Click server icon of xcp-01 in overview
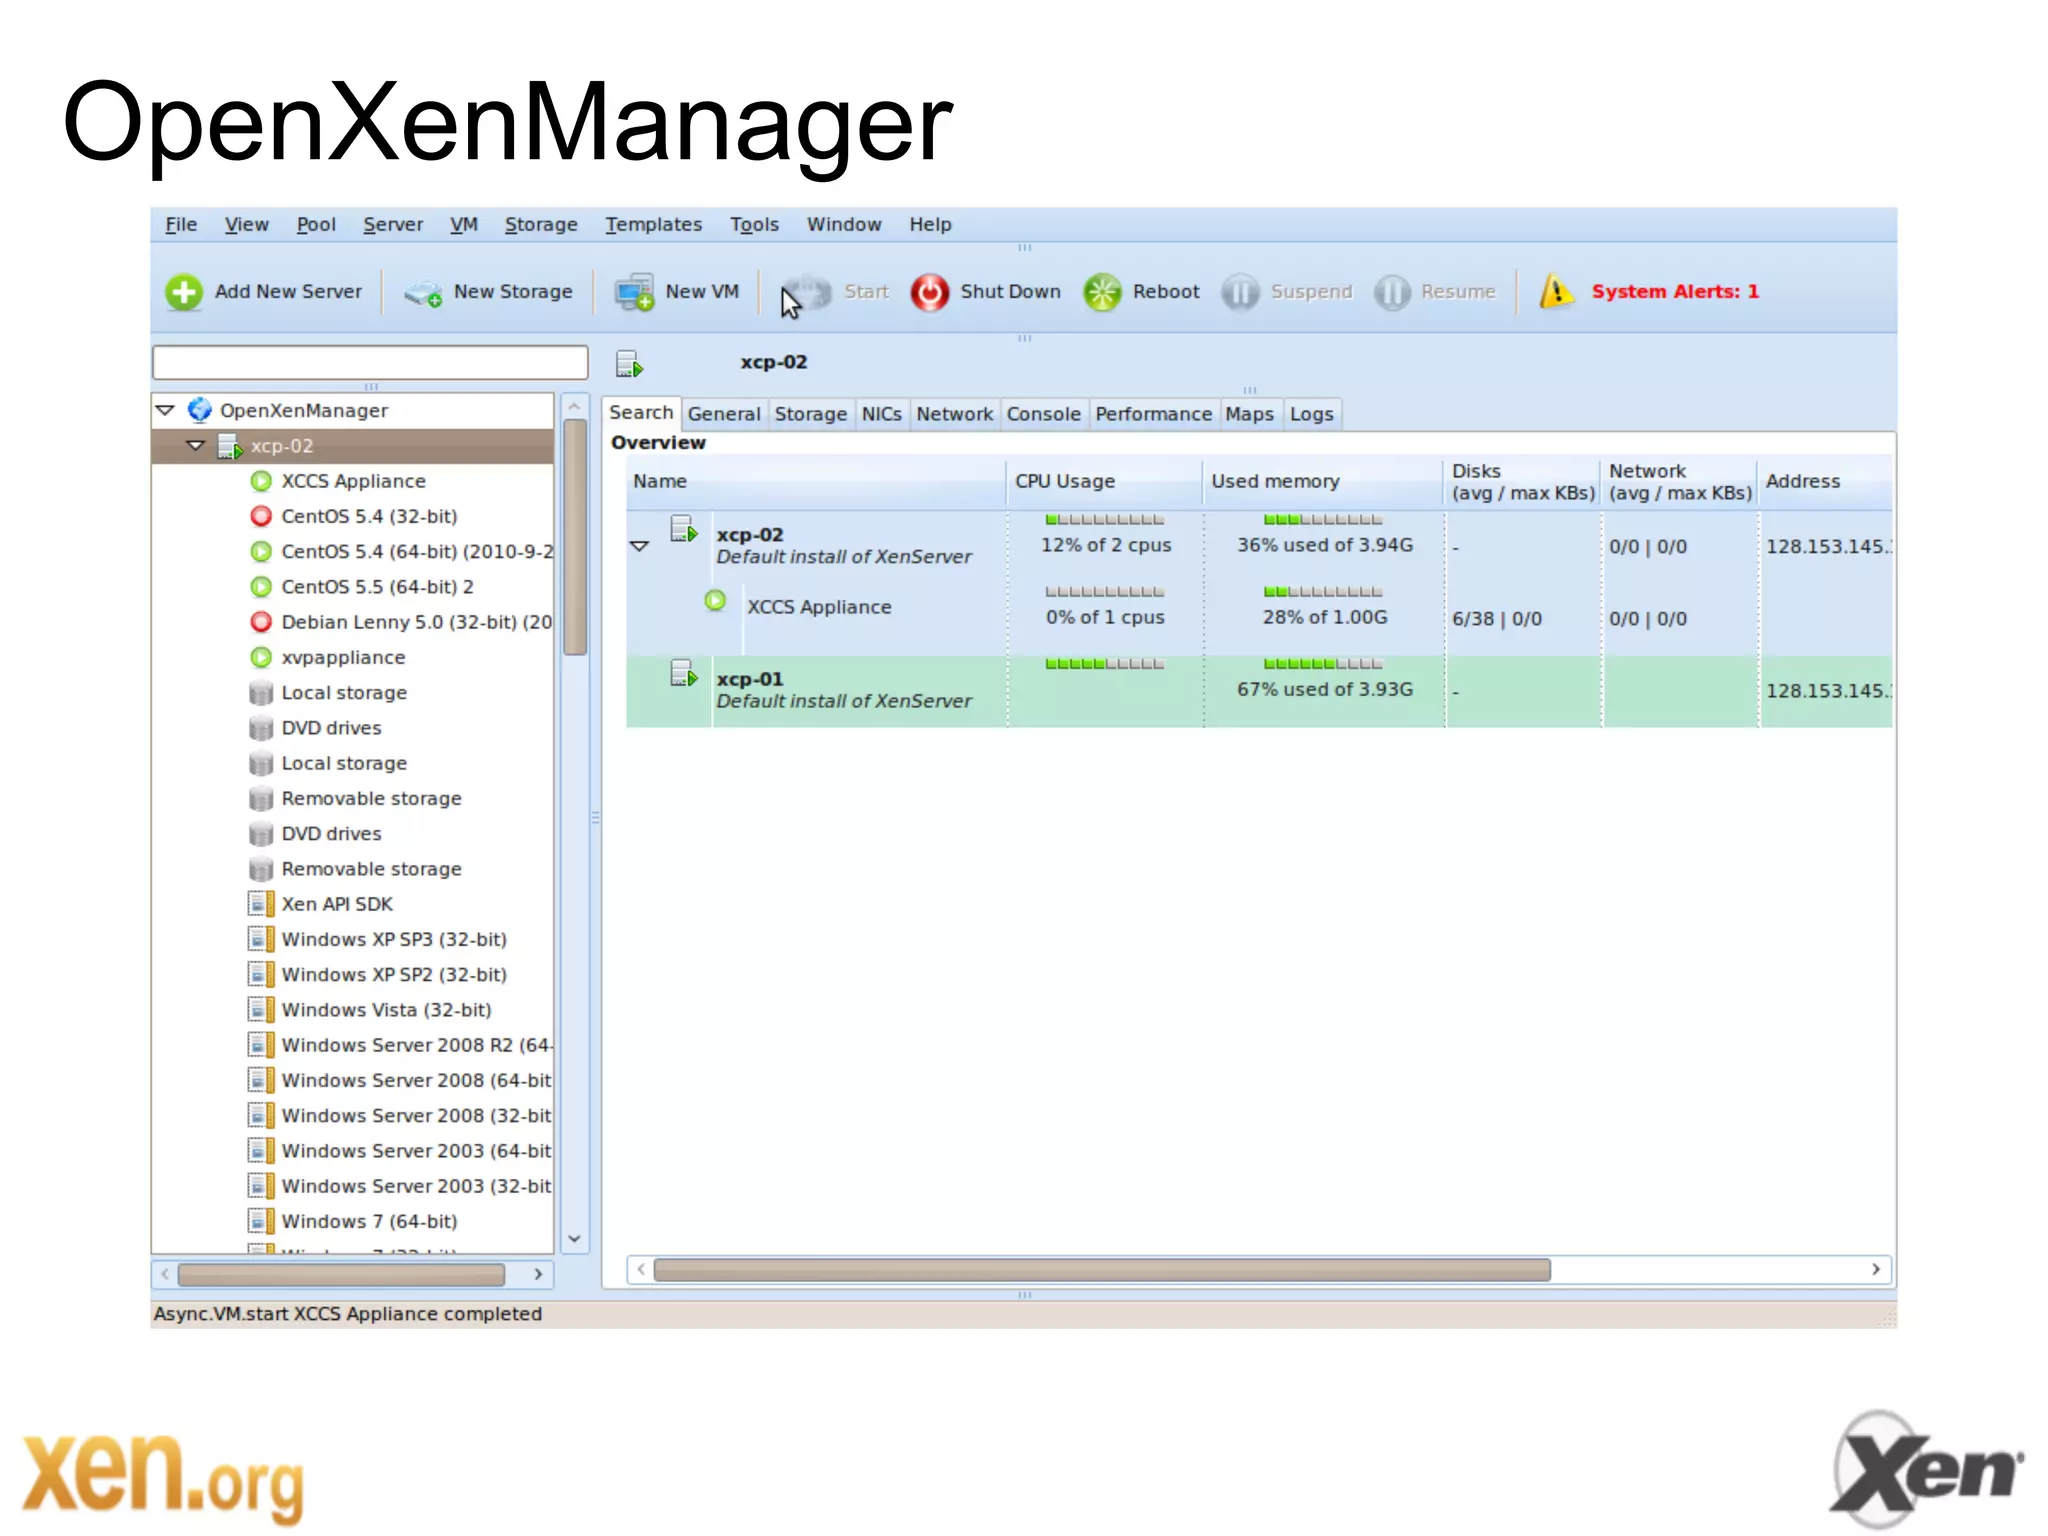 point(684,673)
